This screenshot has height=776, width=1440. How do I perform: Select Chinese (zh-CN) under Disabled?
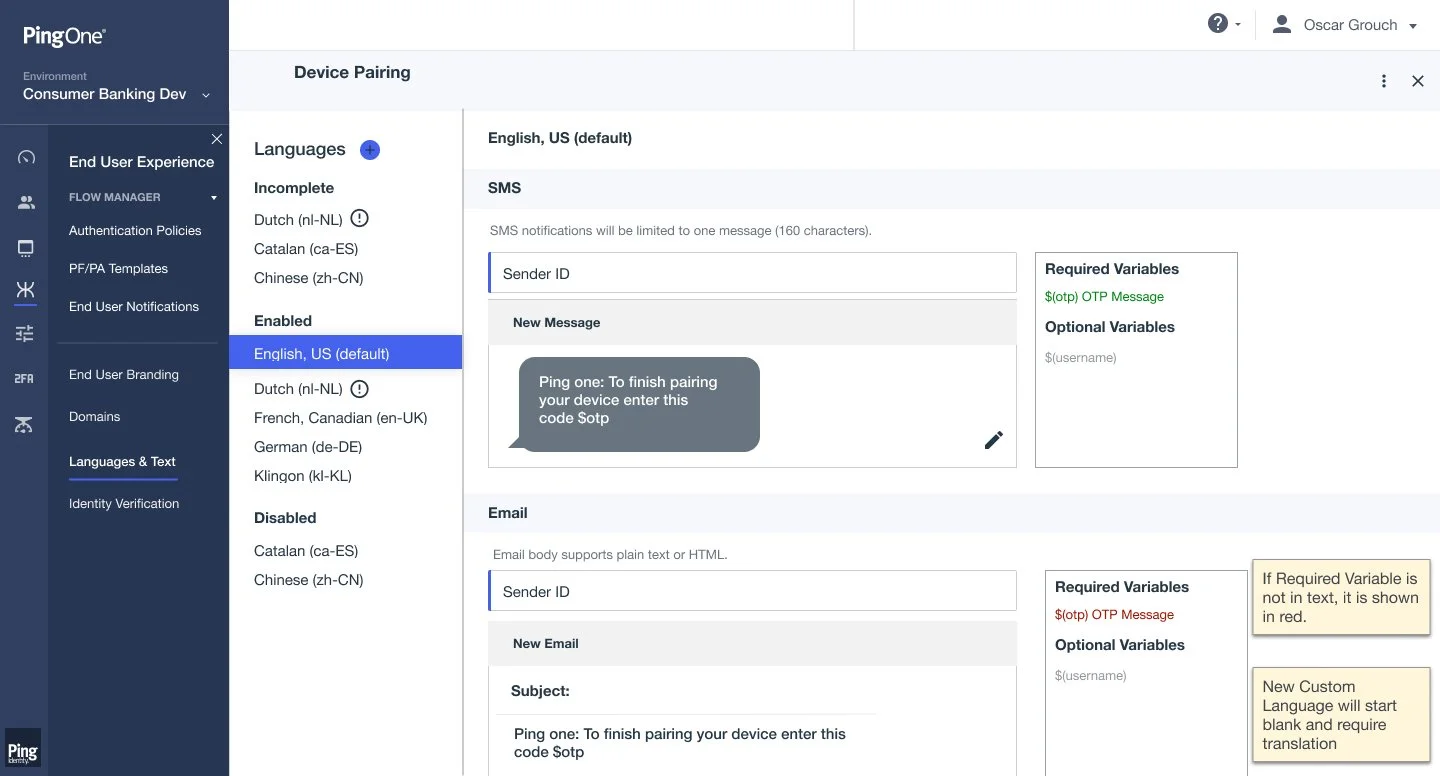click(x=309, y=580)
